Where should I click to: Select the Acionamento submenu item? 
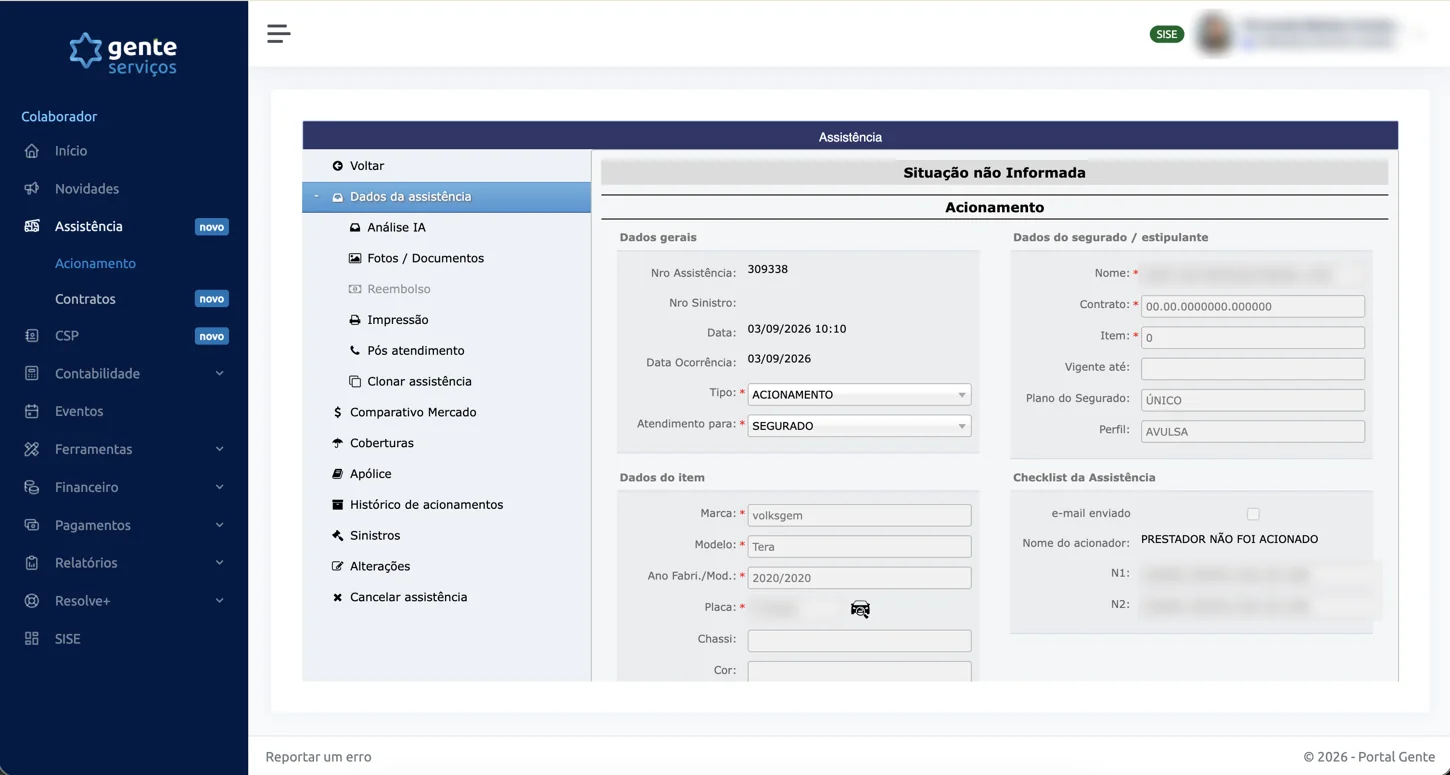coord(95,264)
